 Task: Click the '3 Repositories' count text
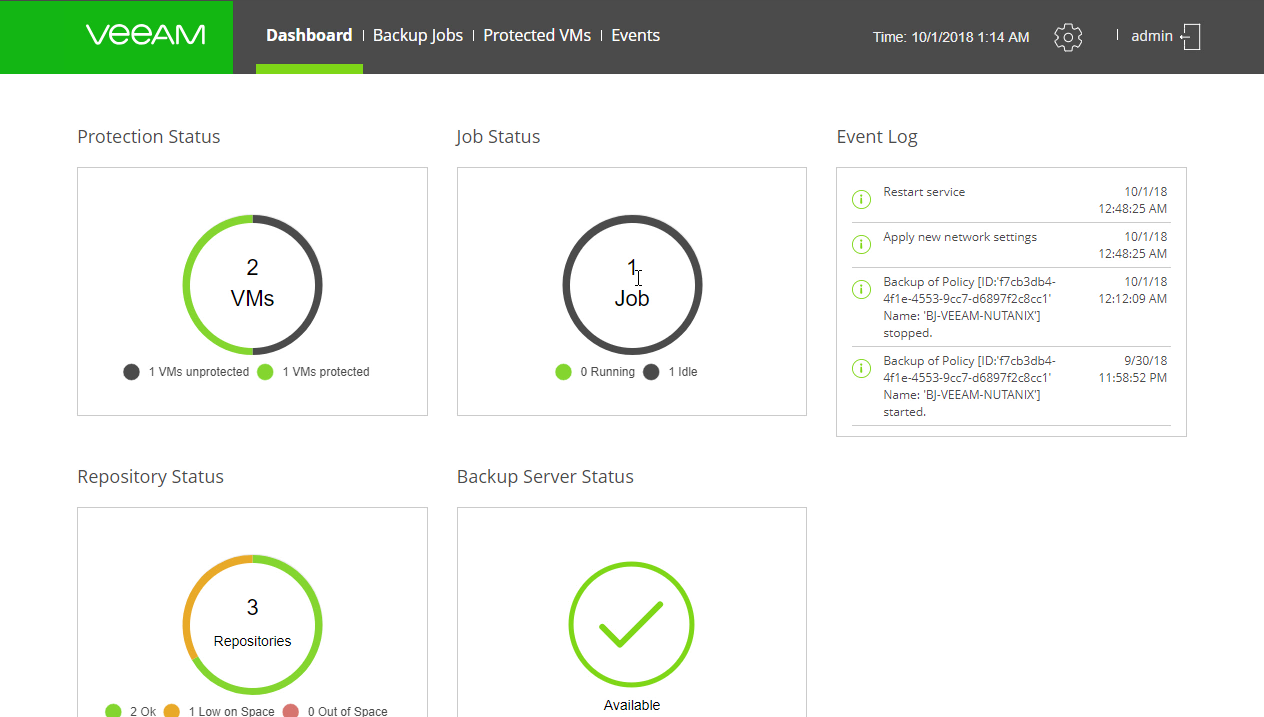click(252, 622)
